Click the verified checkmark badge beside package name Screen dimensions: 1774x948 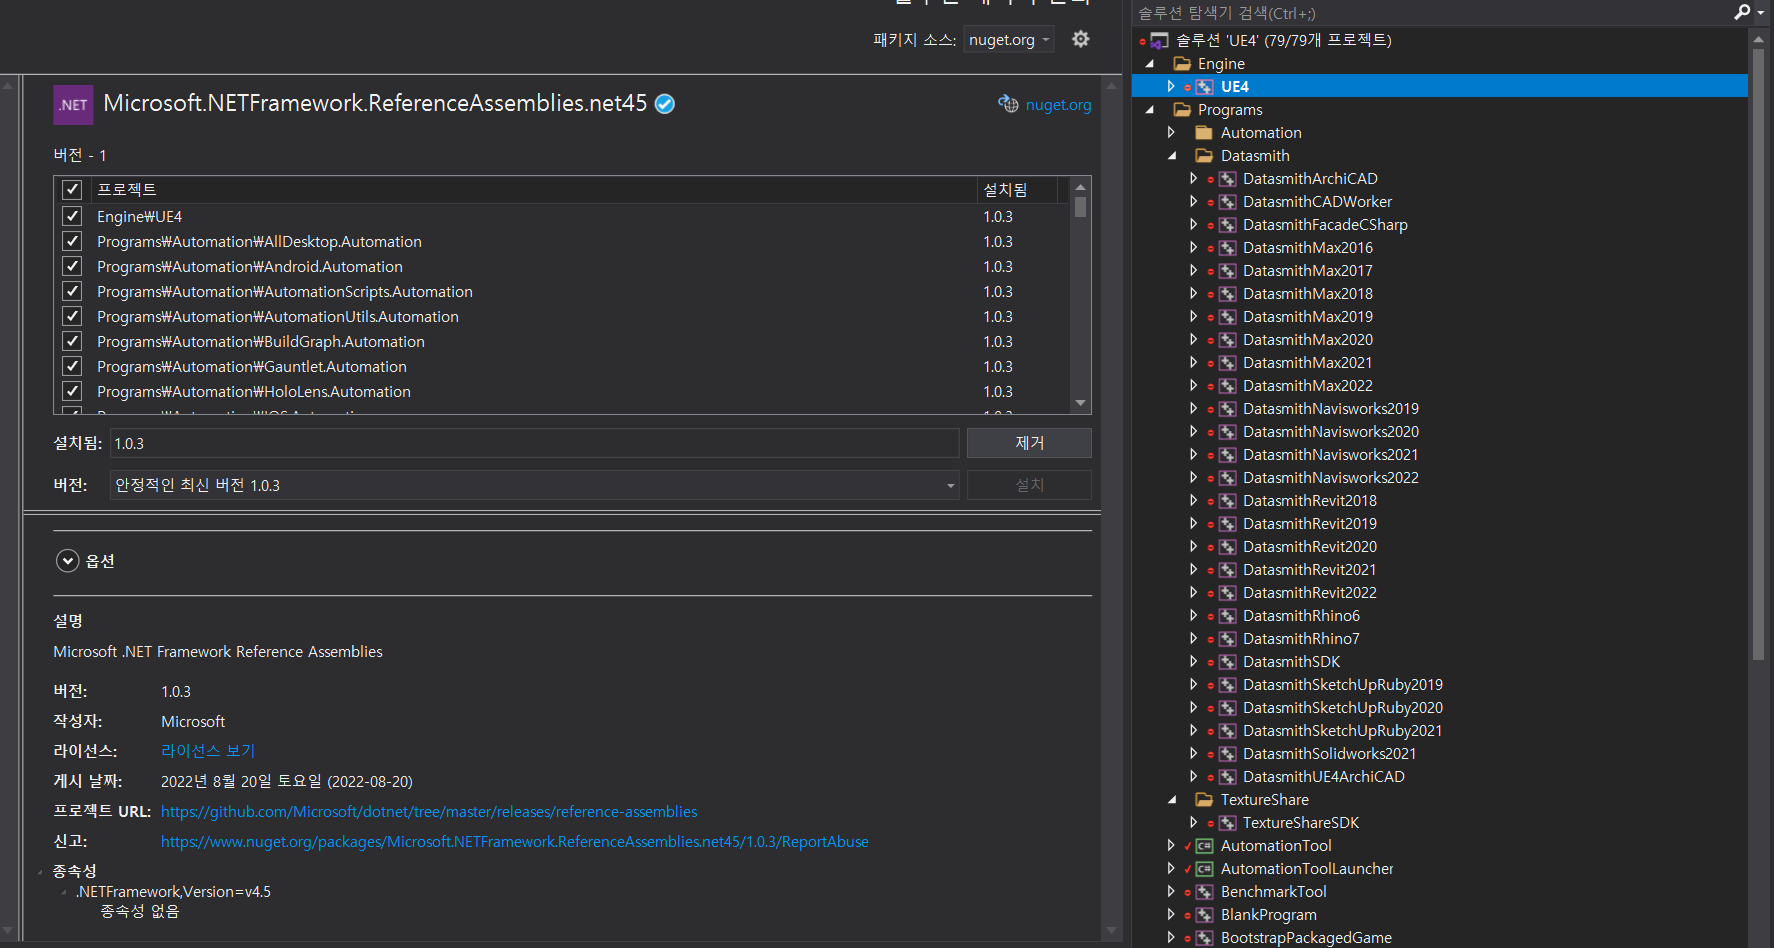pyautogui.click(x=665, y=104)
